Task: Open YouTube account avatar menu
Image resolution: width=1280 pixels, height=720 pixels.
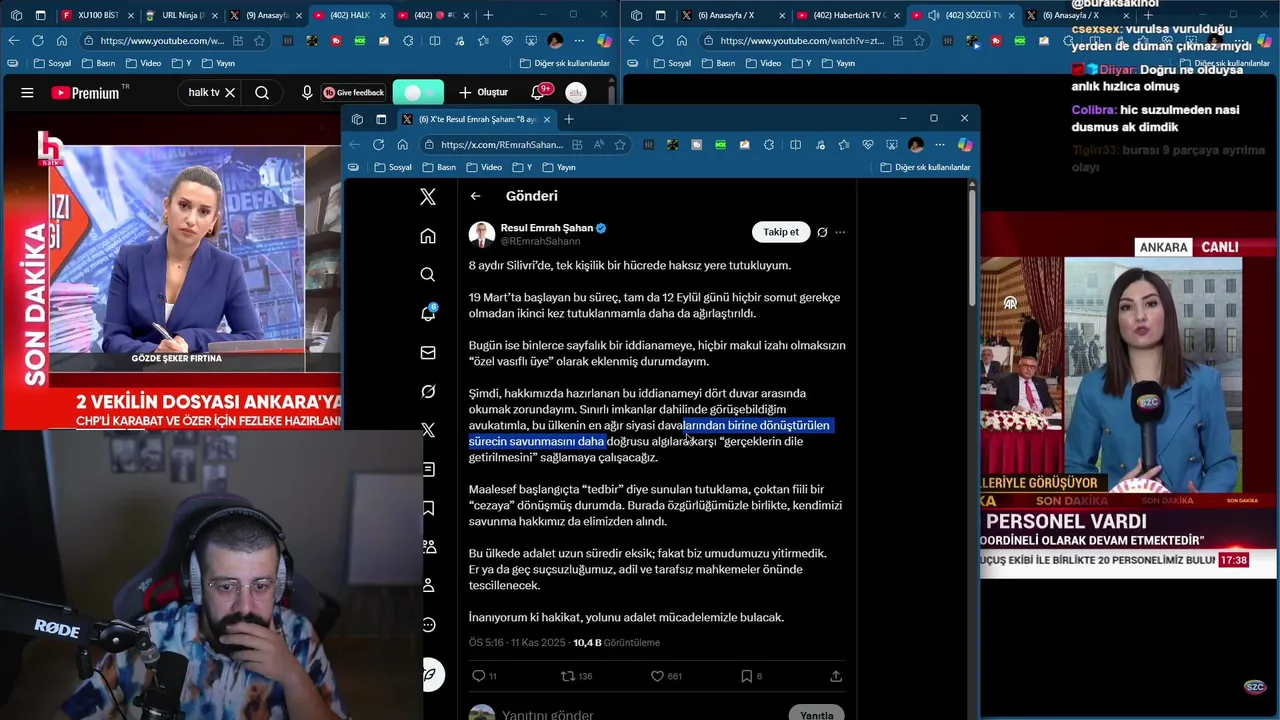Action: pyautogui.click(x=576, y=93)
